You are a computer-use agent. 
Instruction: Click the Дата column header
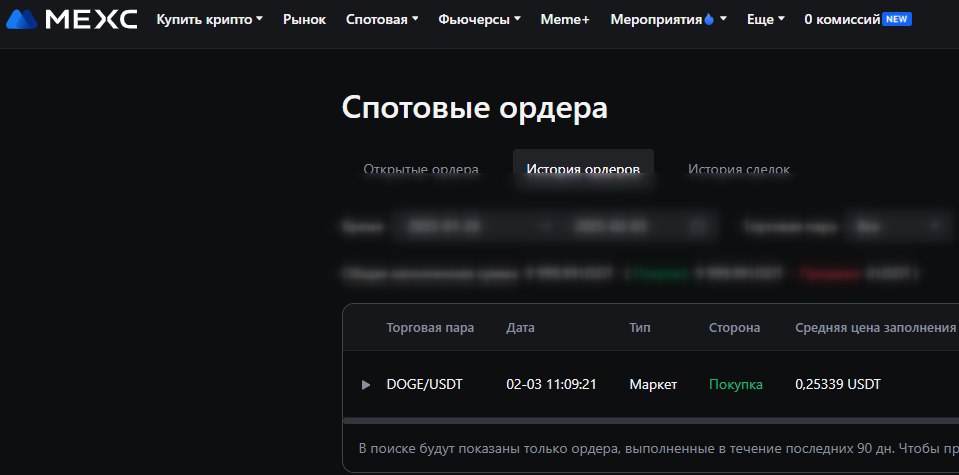coord(520,328)
